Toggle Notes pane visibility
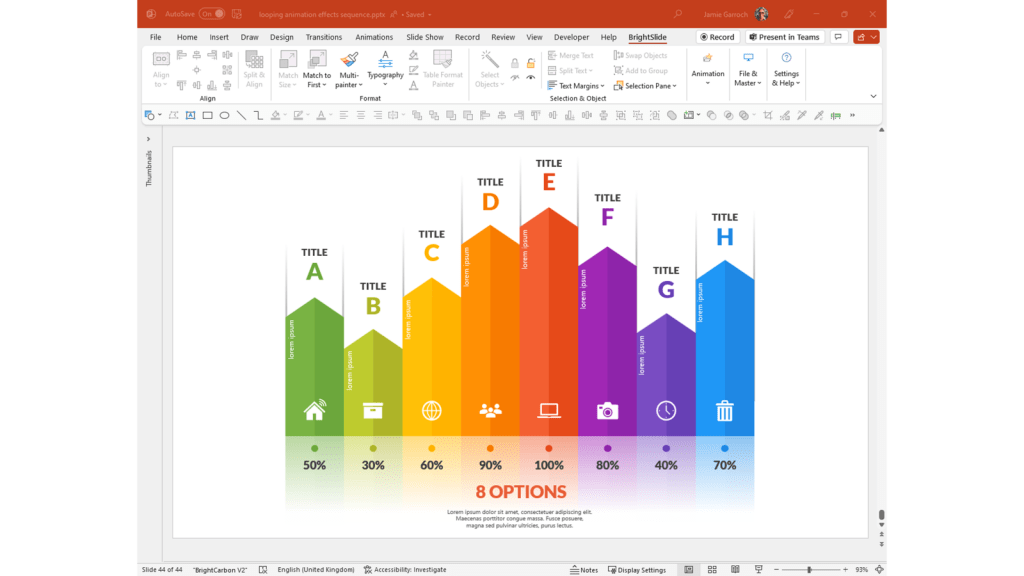 coord(584,568)
